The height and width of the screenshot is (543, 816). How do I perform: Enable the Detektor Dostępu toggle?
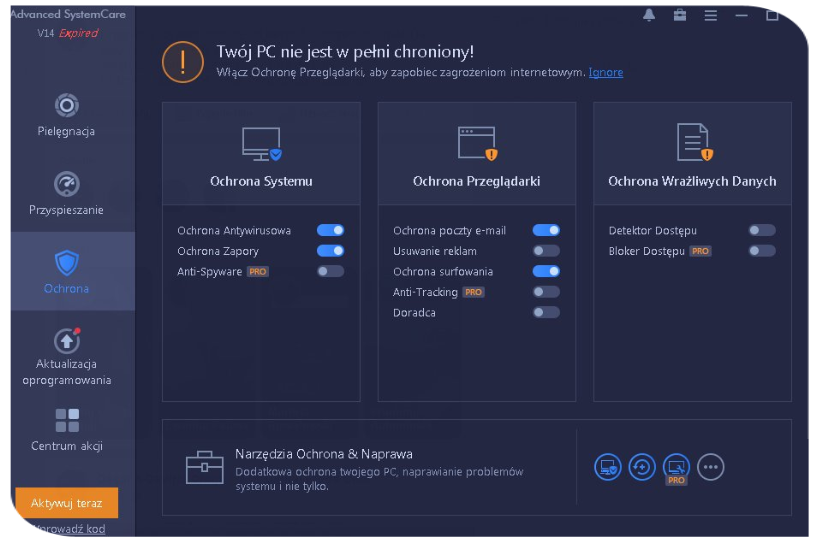(762, 230)
